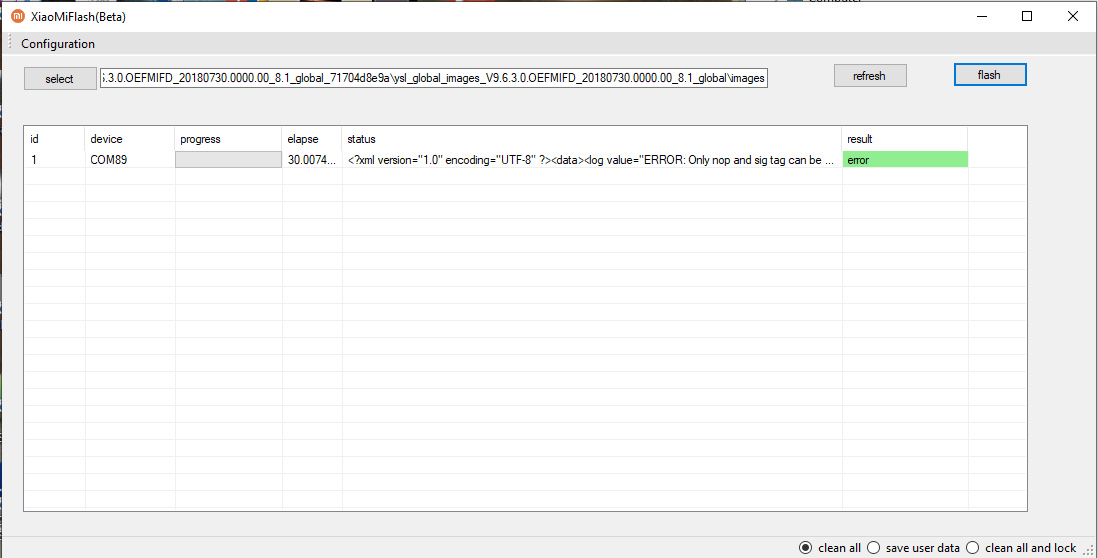Minimize the XiaoMiFlash window
Image resolution: width=1098 pixels, height=558 pixels.
(982, 16)
